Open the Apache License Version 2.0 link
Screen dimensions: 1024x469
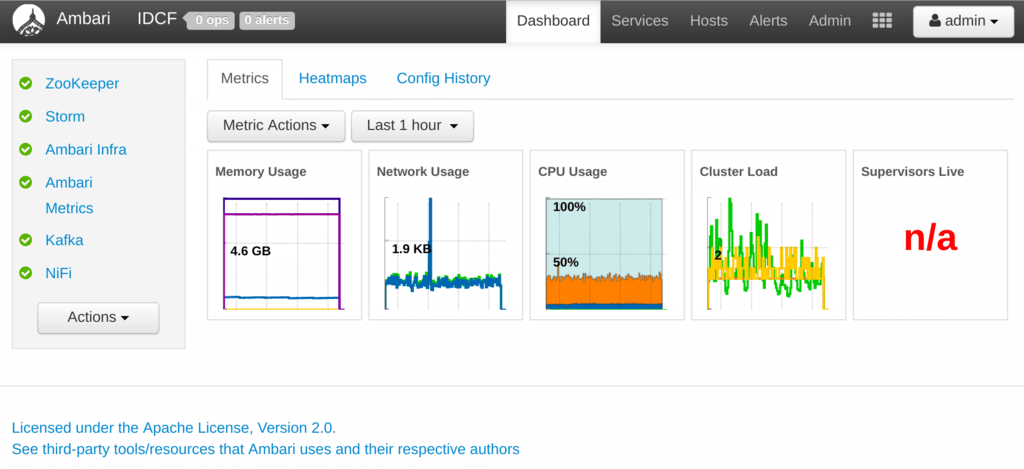pyautogui.click(x=173, y=429)
